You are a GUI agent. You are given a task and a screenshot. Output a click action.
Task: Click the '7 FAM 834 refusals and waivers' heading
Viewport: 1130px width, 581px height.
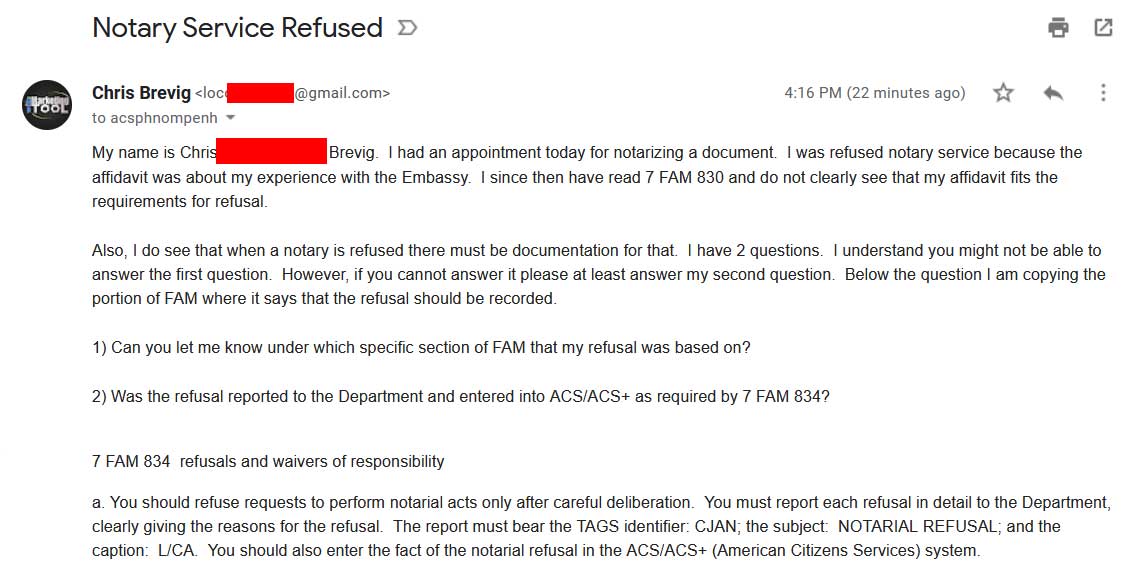(x=268, y=461)
